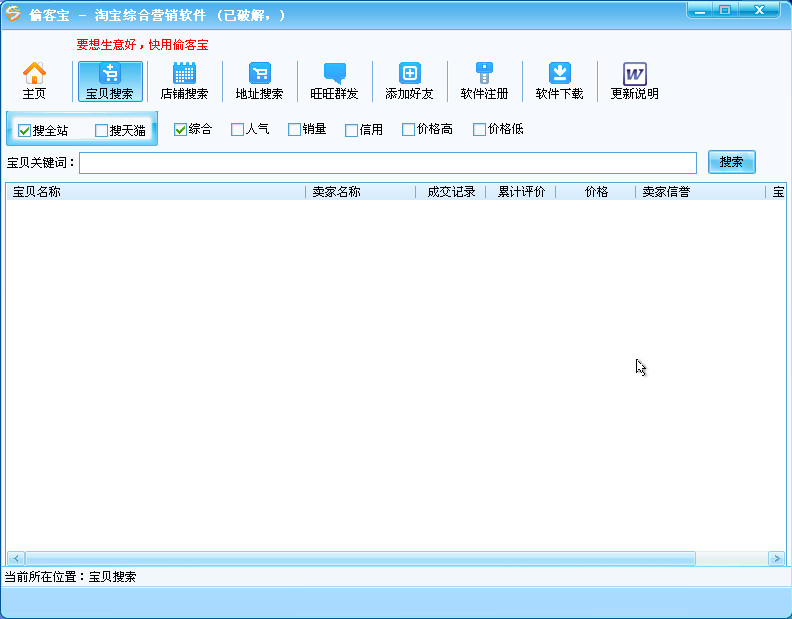Open 软件注册 key icon
Image resolution: width=792 pixels, height=619 pixels.
[x=484, y=81]
